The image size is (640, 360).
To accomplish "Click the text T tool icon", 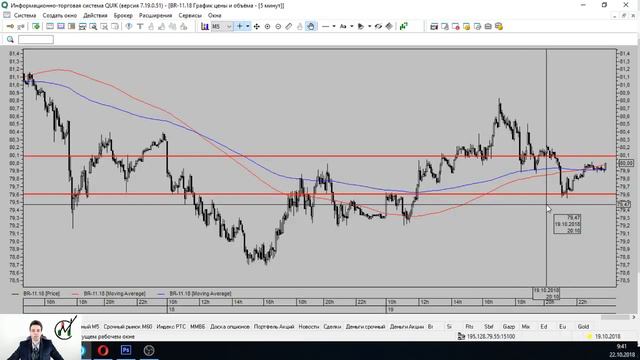I will [140, 27].
